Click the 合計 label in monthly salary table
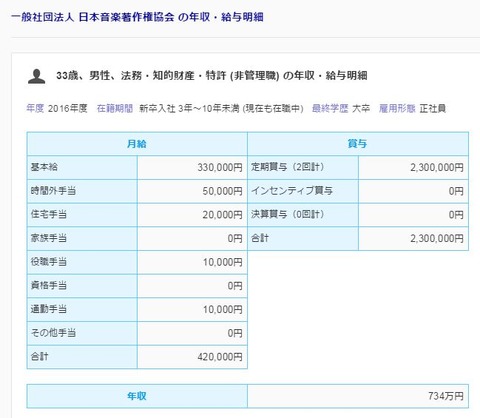480x418 pixels. click(x=39, y=356)
